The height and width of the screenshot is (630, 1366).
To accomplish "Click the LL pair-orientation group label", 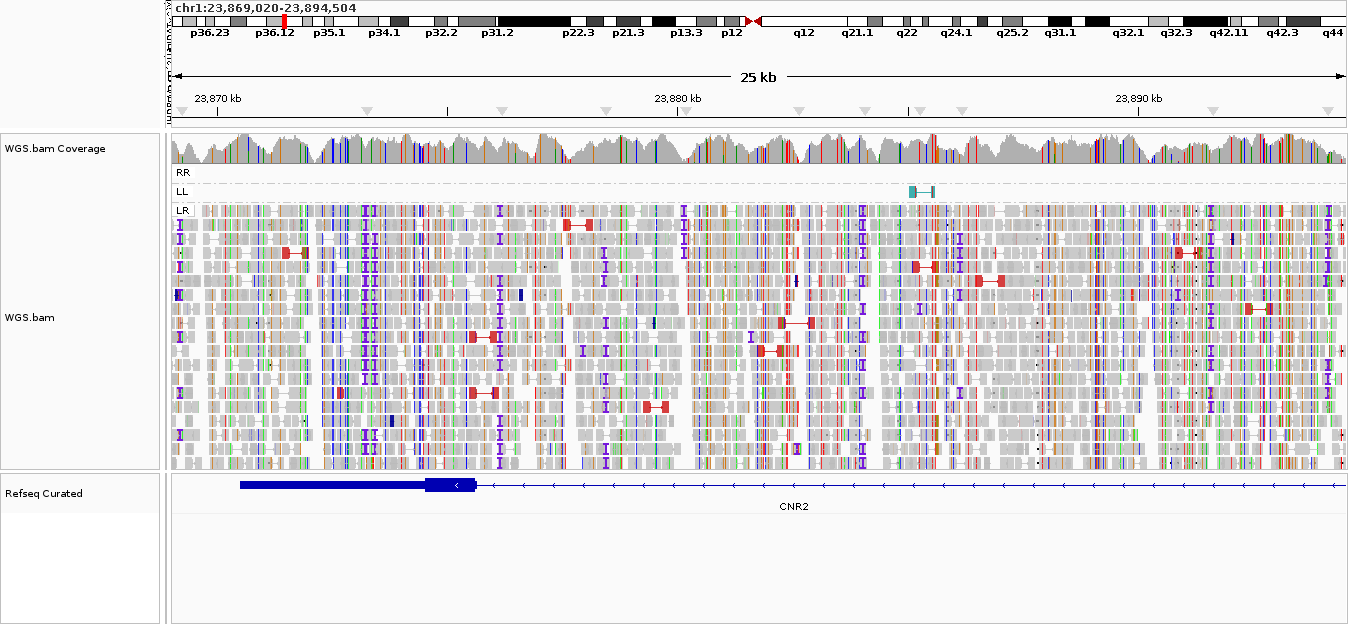I will [182, 191].
